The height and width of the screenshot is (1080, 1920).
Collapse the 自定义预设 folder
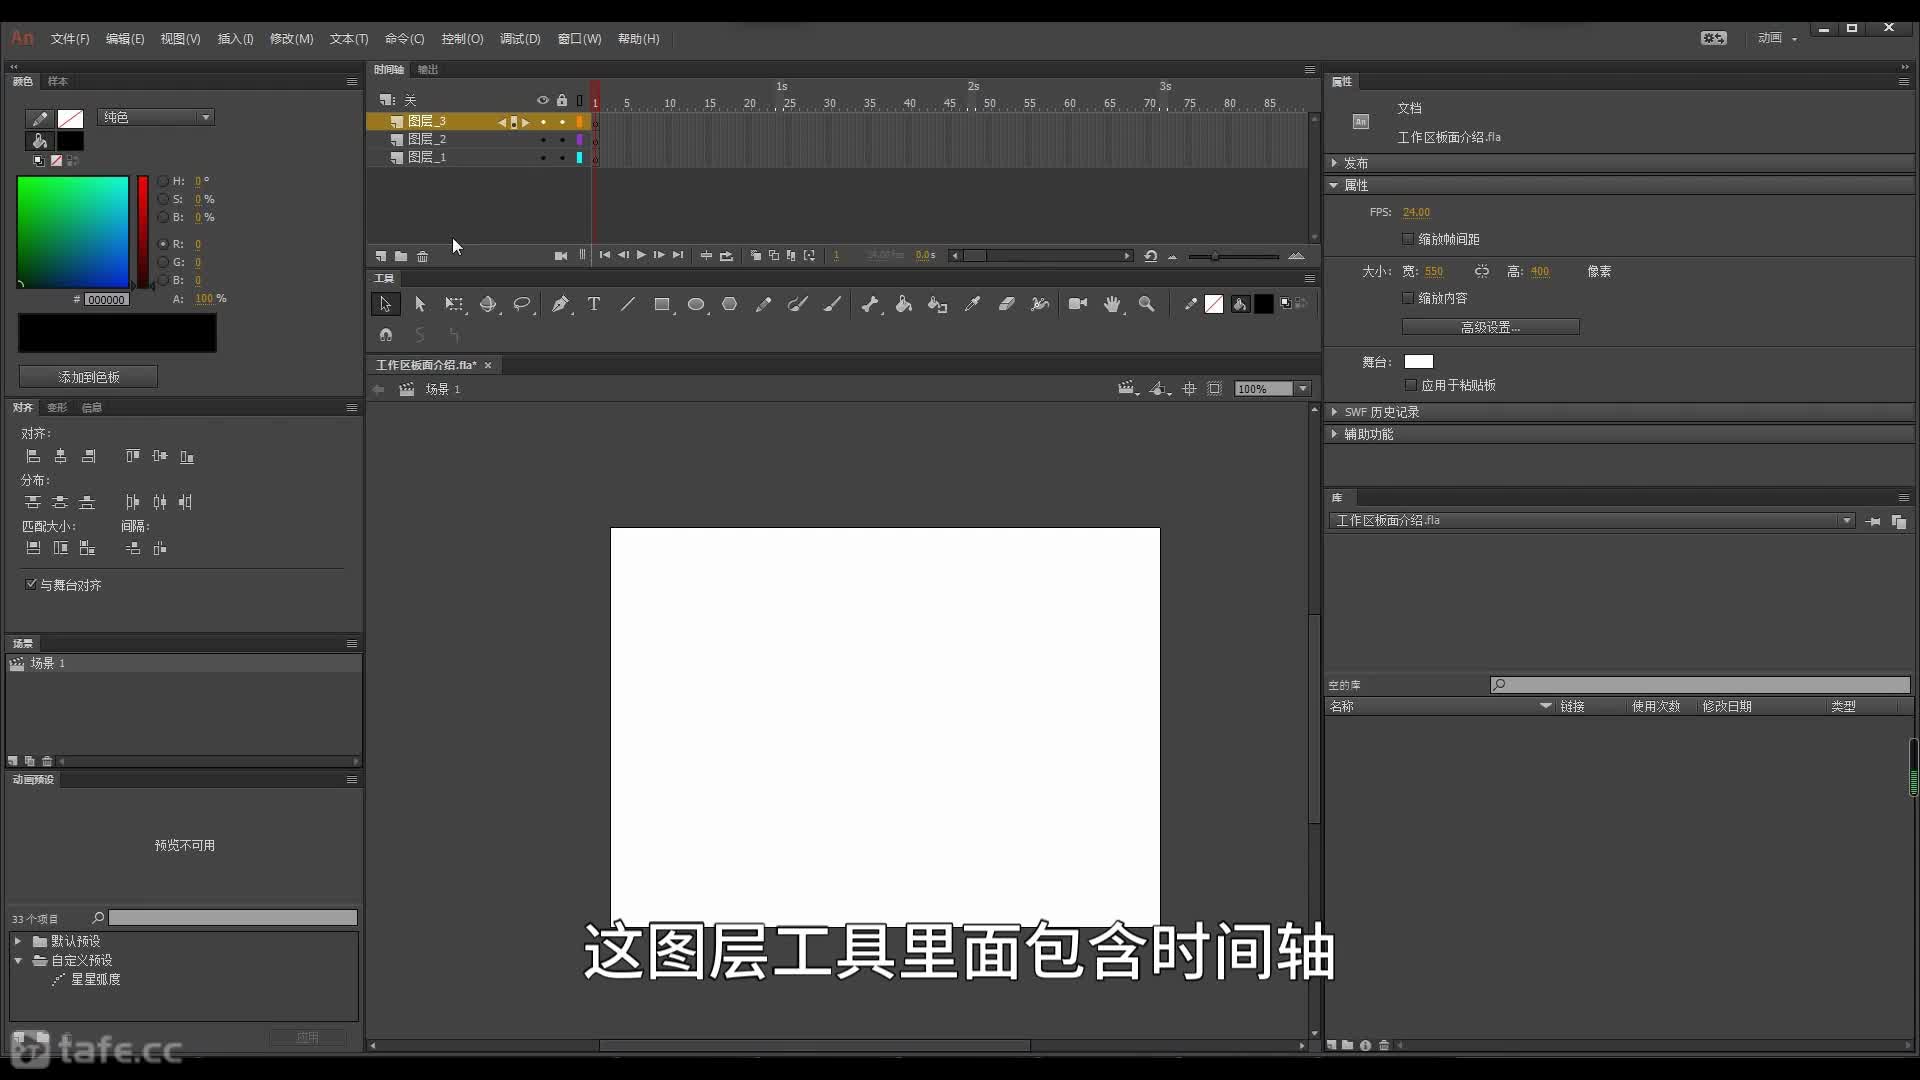18,960
